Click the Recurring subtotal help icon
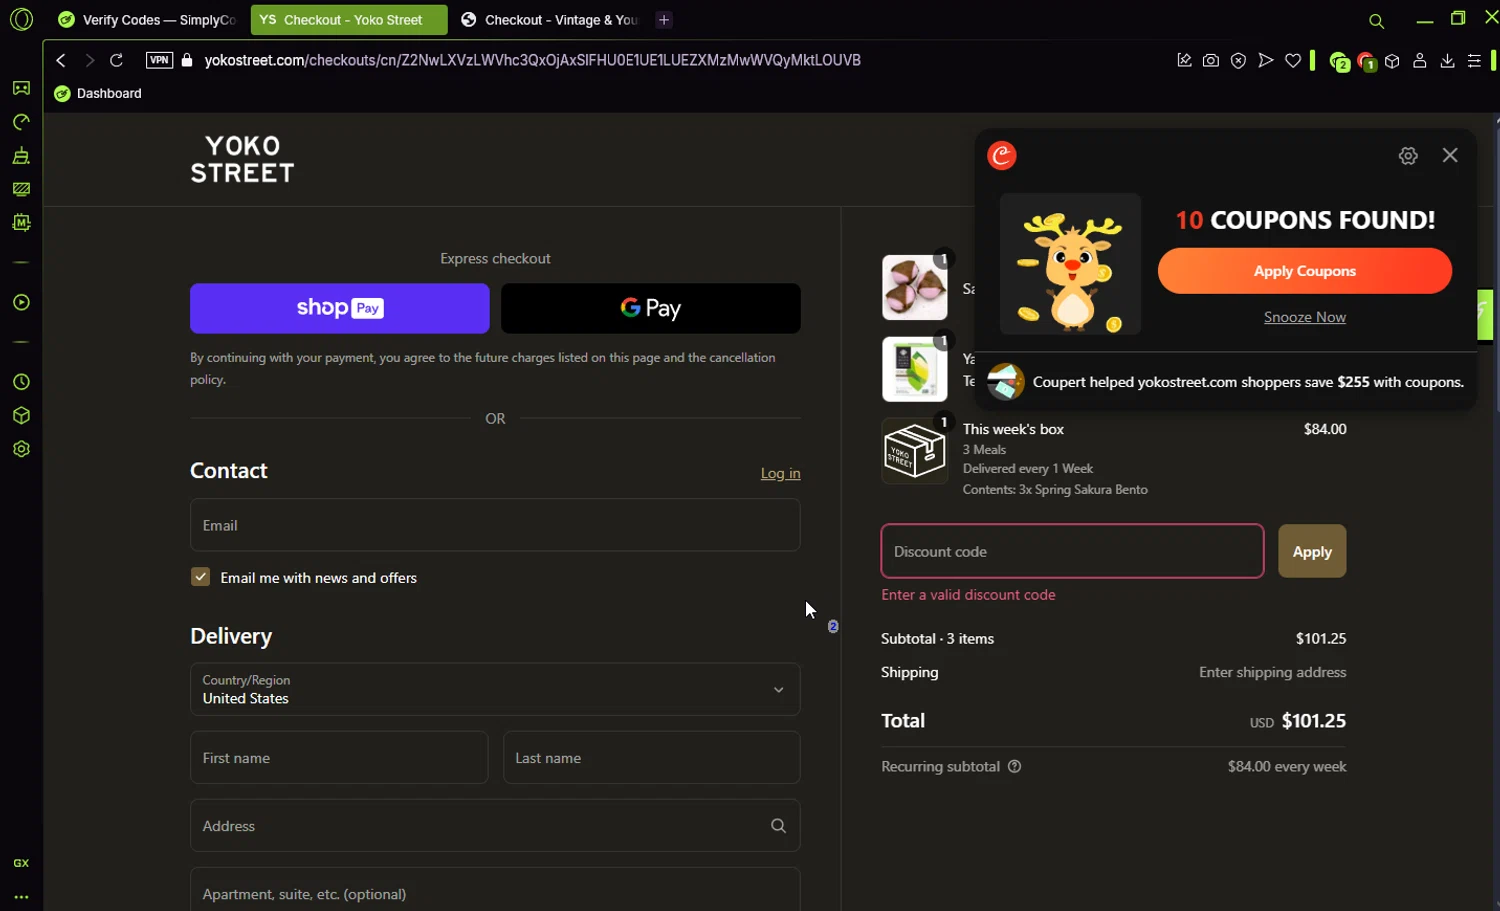The width and height of the screenshot is (1500, 911). click(x=1014, y=767)
